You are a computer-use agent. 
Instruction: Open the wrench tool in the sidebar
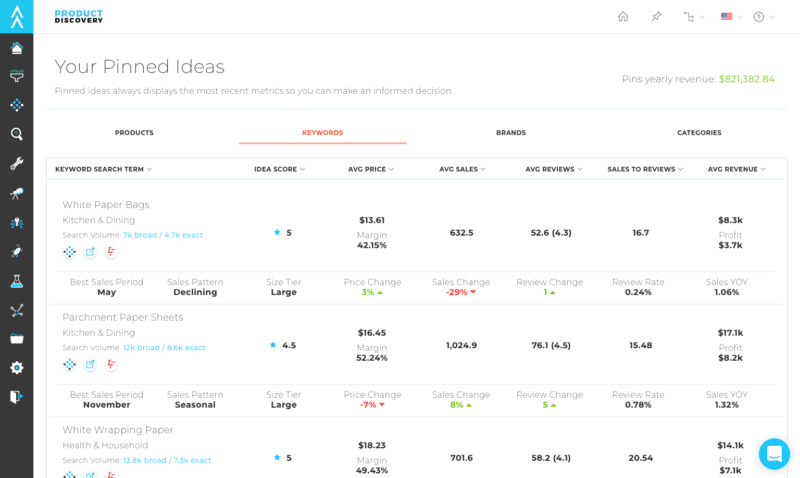coord(17,163)
